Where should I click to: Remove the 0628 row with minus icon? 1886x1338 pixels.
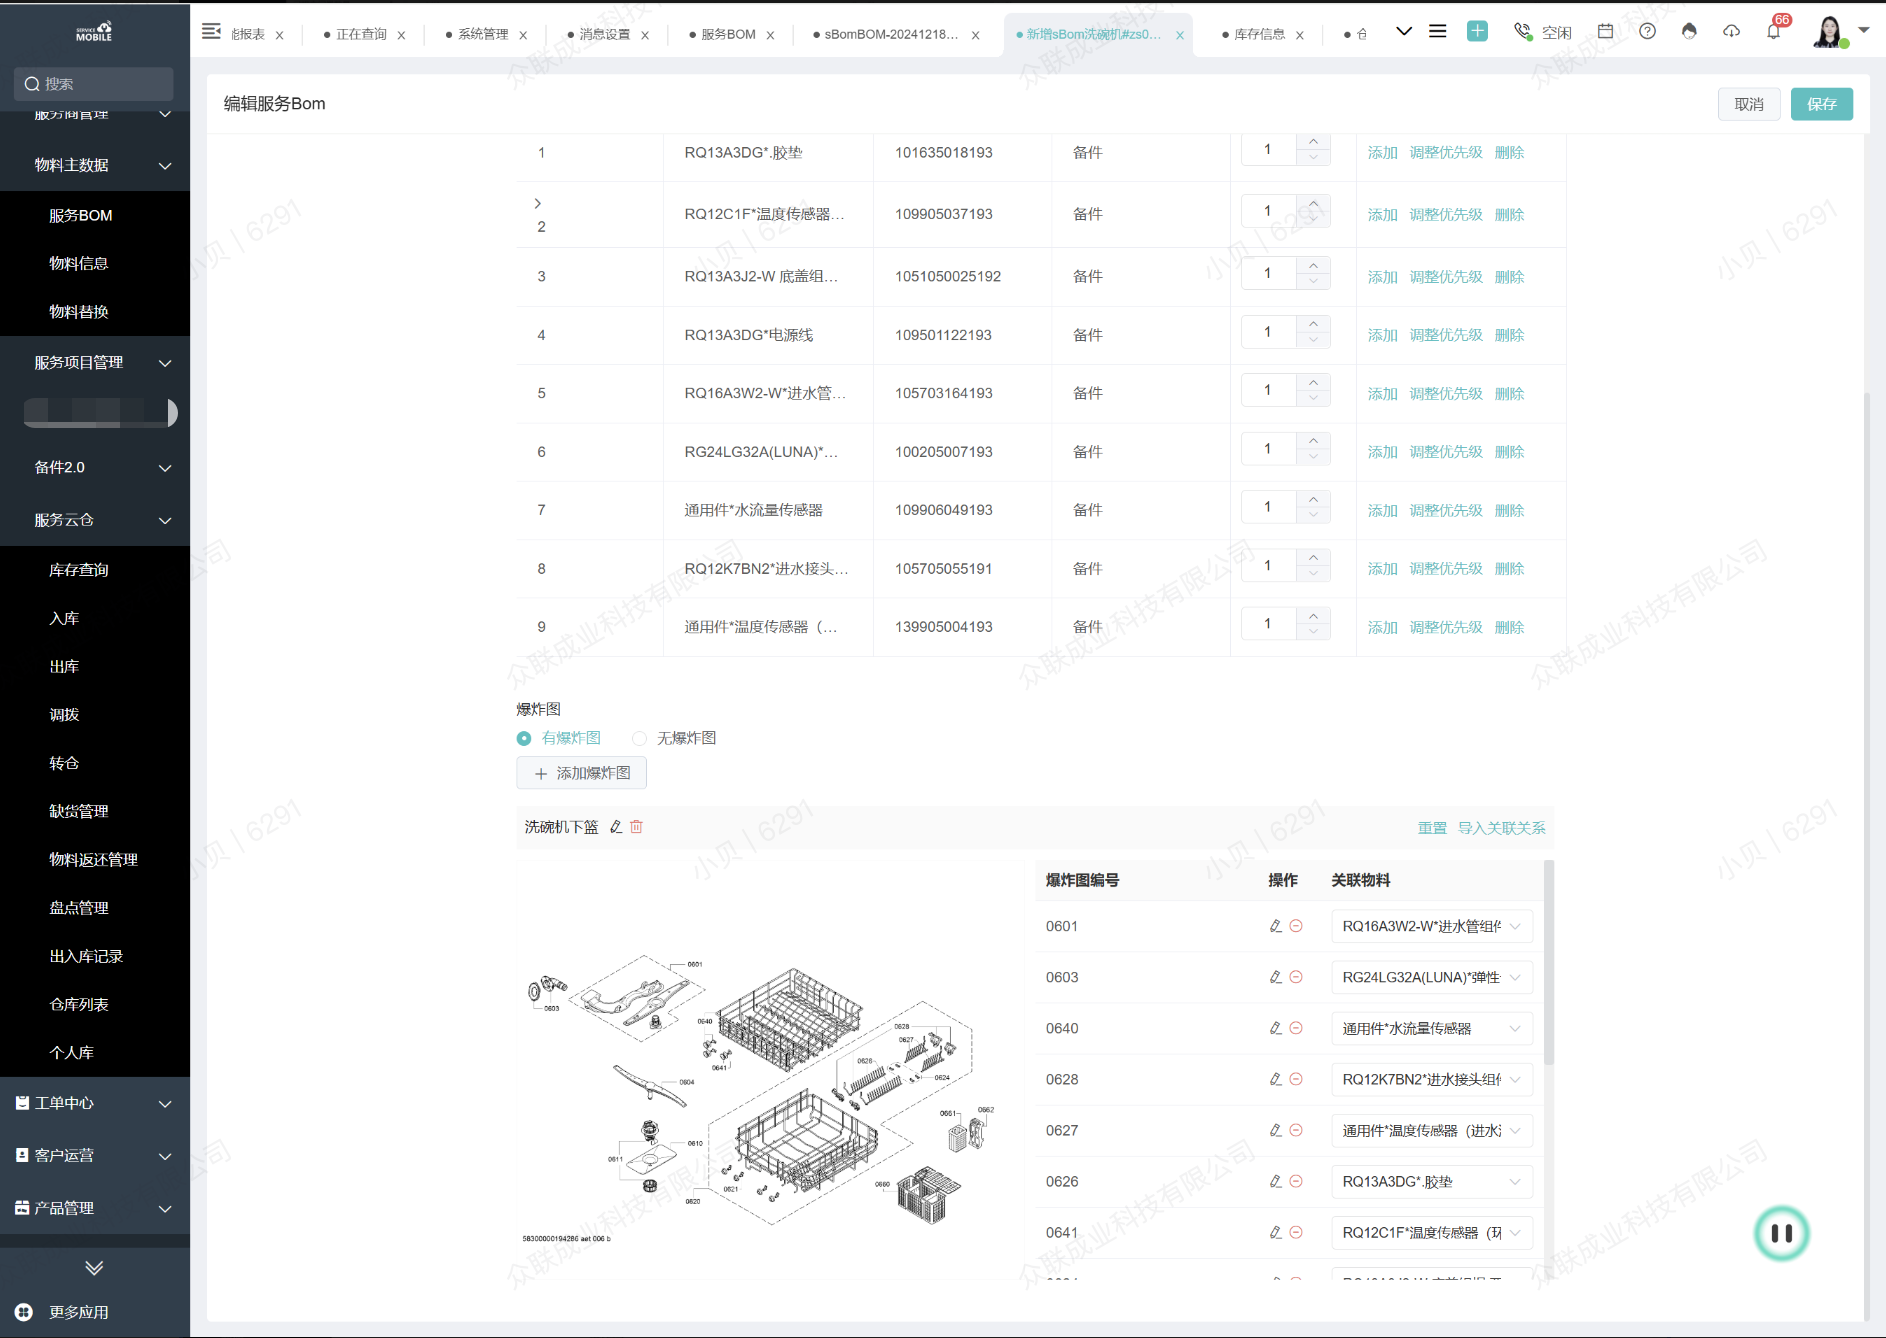(1296, 1079)
